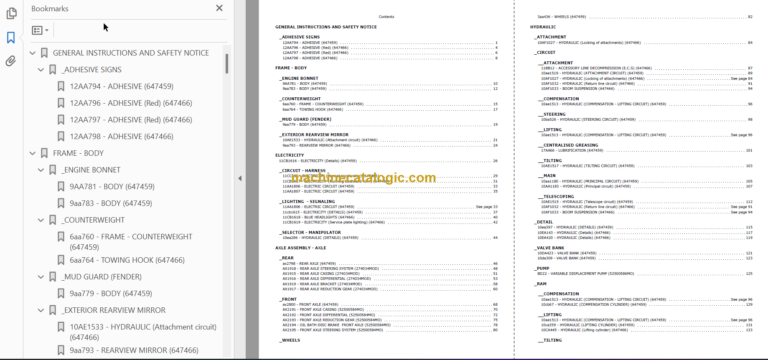Collapse the _COUNTERWEIGHT bookmark group

pyautogui.click(x=41, y=220)
